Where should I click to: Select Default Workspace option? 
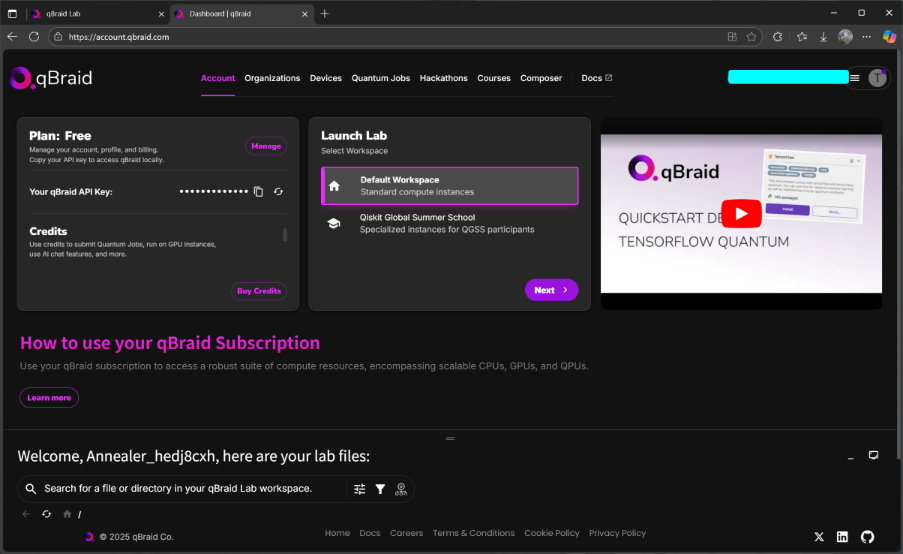click(450, 185)
